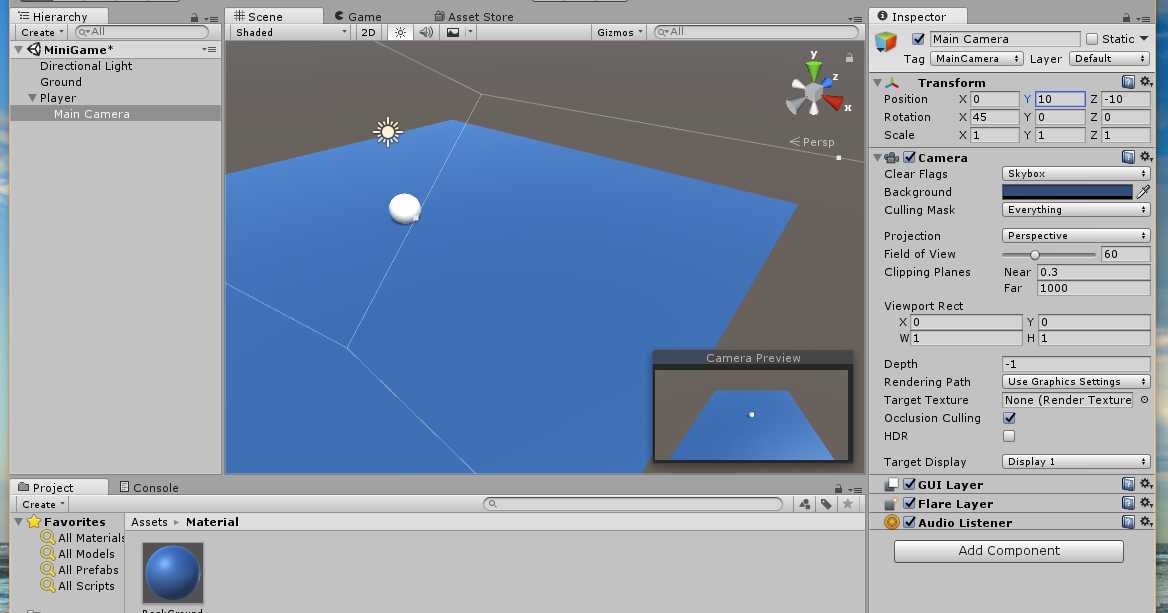Toggle scene lighting with the sun icon
1168x613 pixels.
click(x=398, y=31)
